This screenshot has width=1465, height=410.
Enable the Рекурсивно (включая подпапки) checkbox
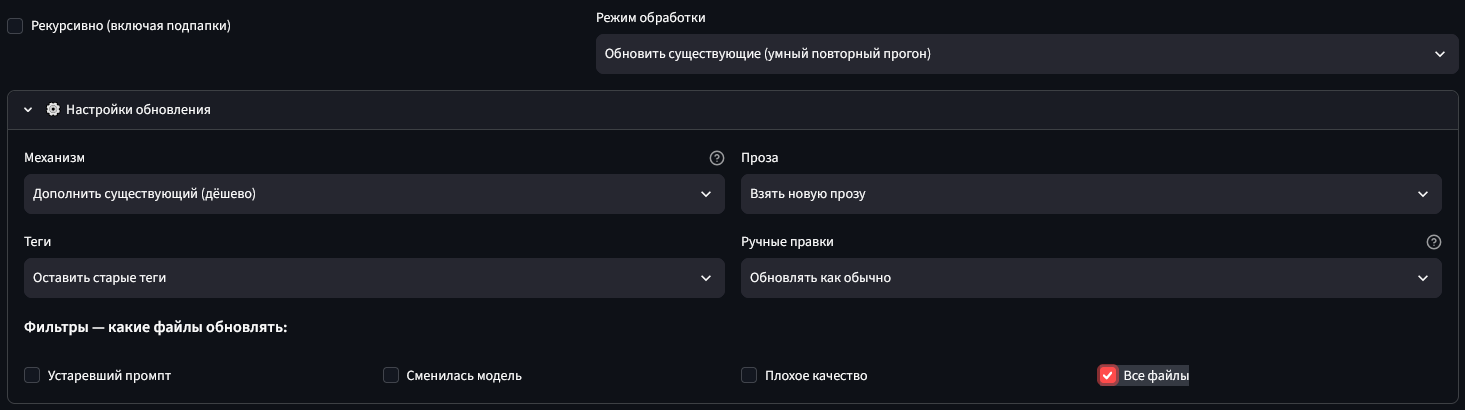[15, 26]
